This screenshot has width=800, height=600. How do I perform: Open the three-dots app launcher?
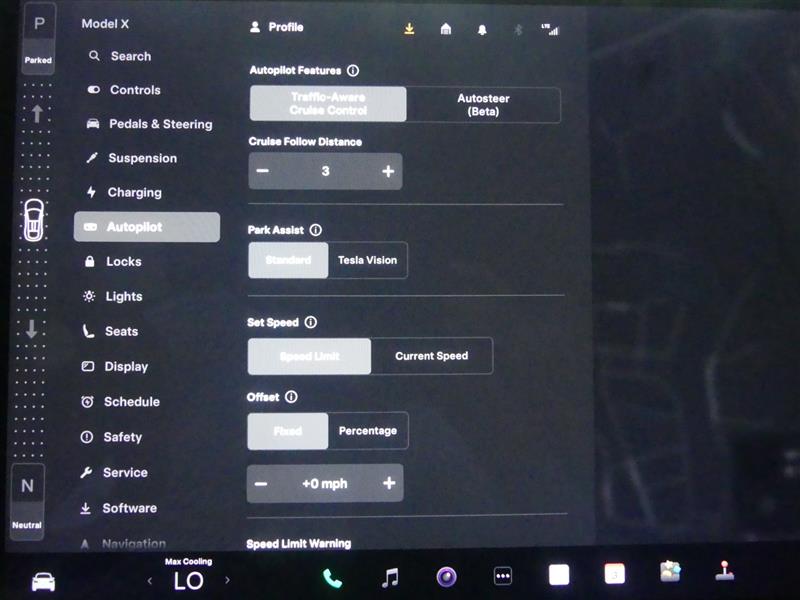coord(503,577)
